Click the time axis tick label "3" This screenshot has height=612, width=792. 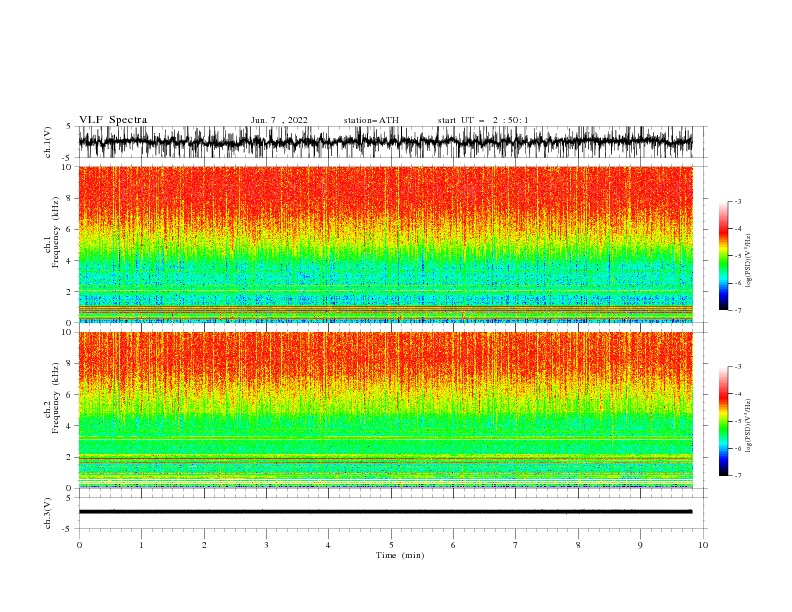[x=266, y=545]
